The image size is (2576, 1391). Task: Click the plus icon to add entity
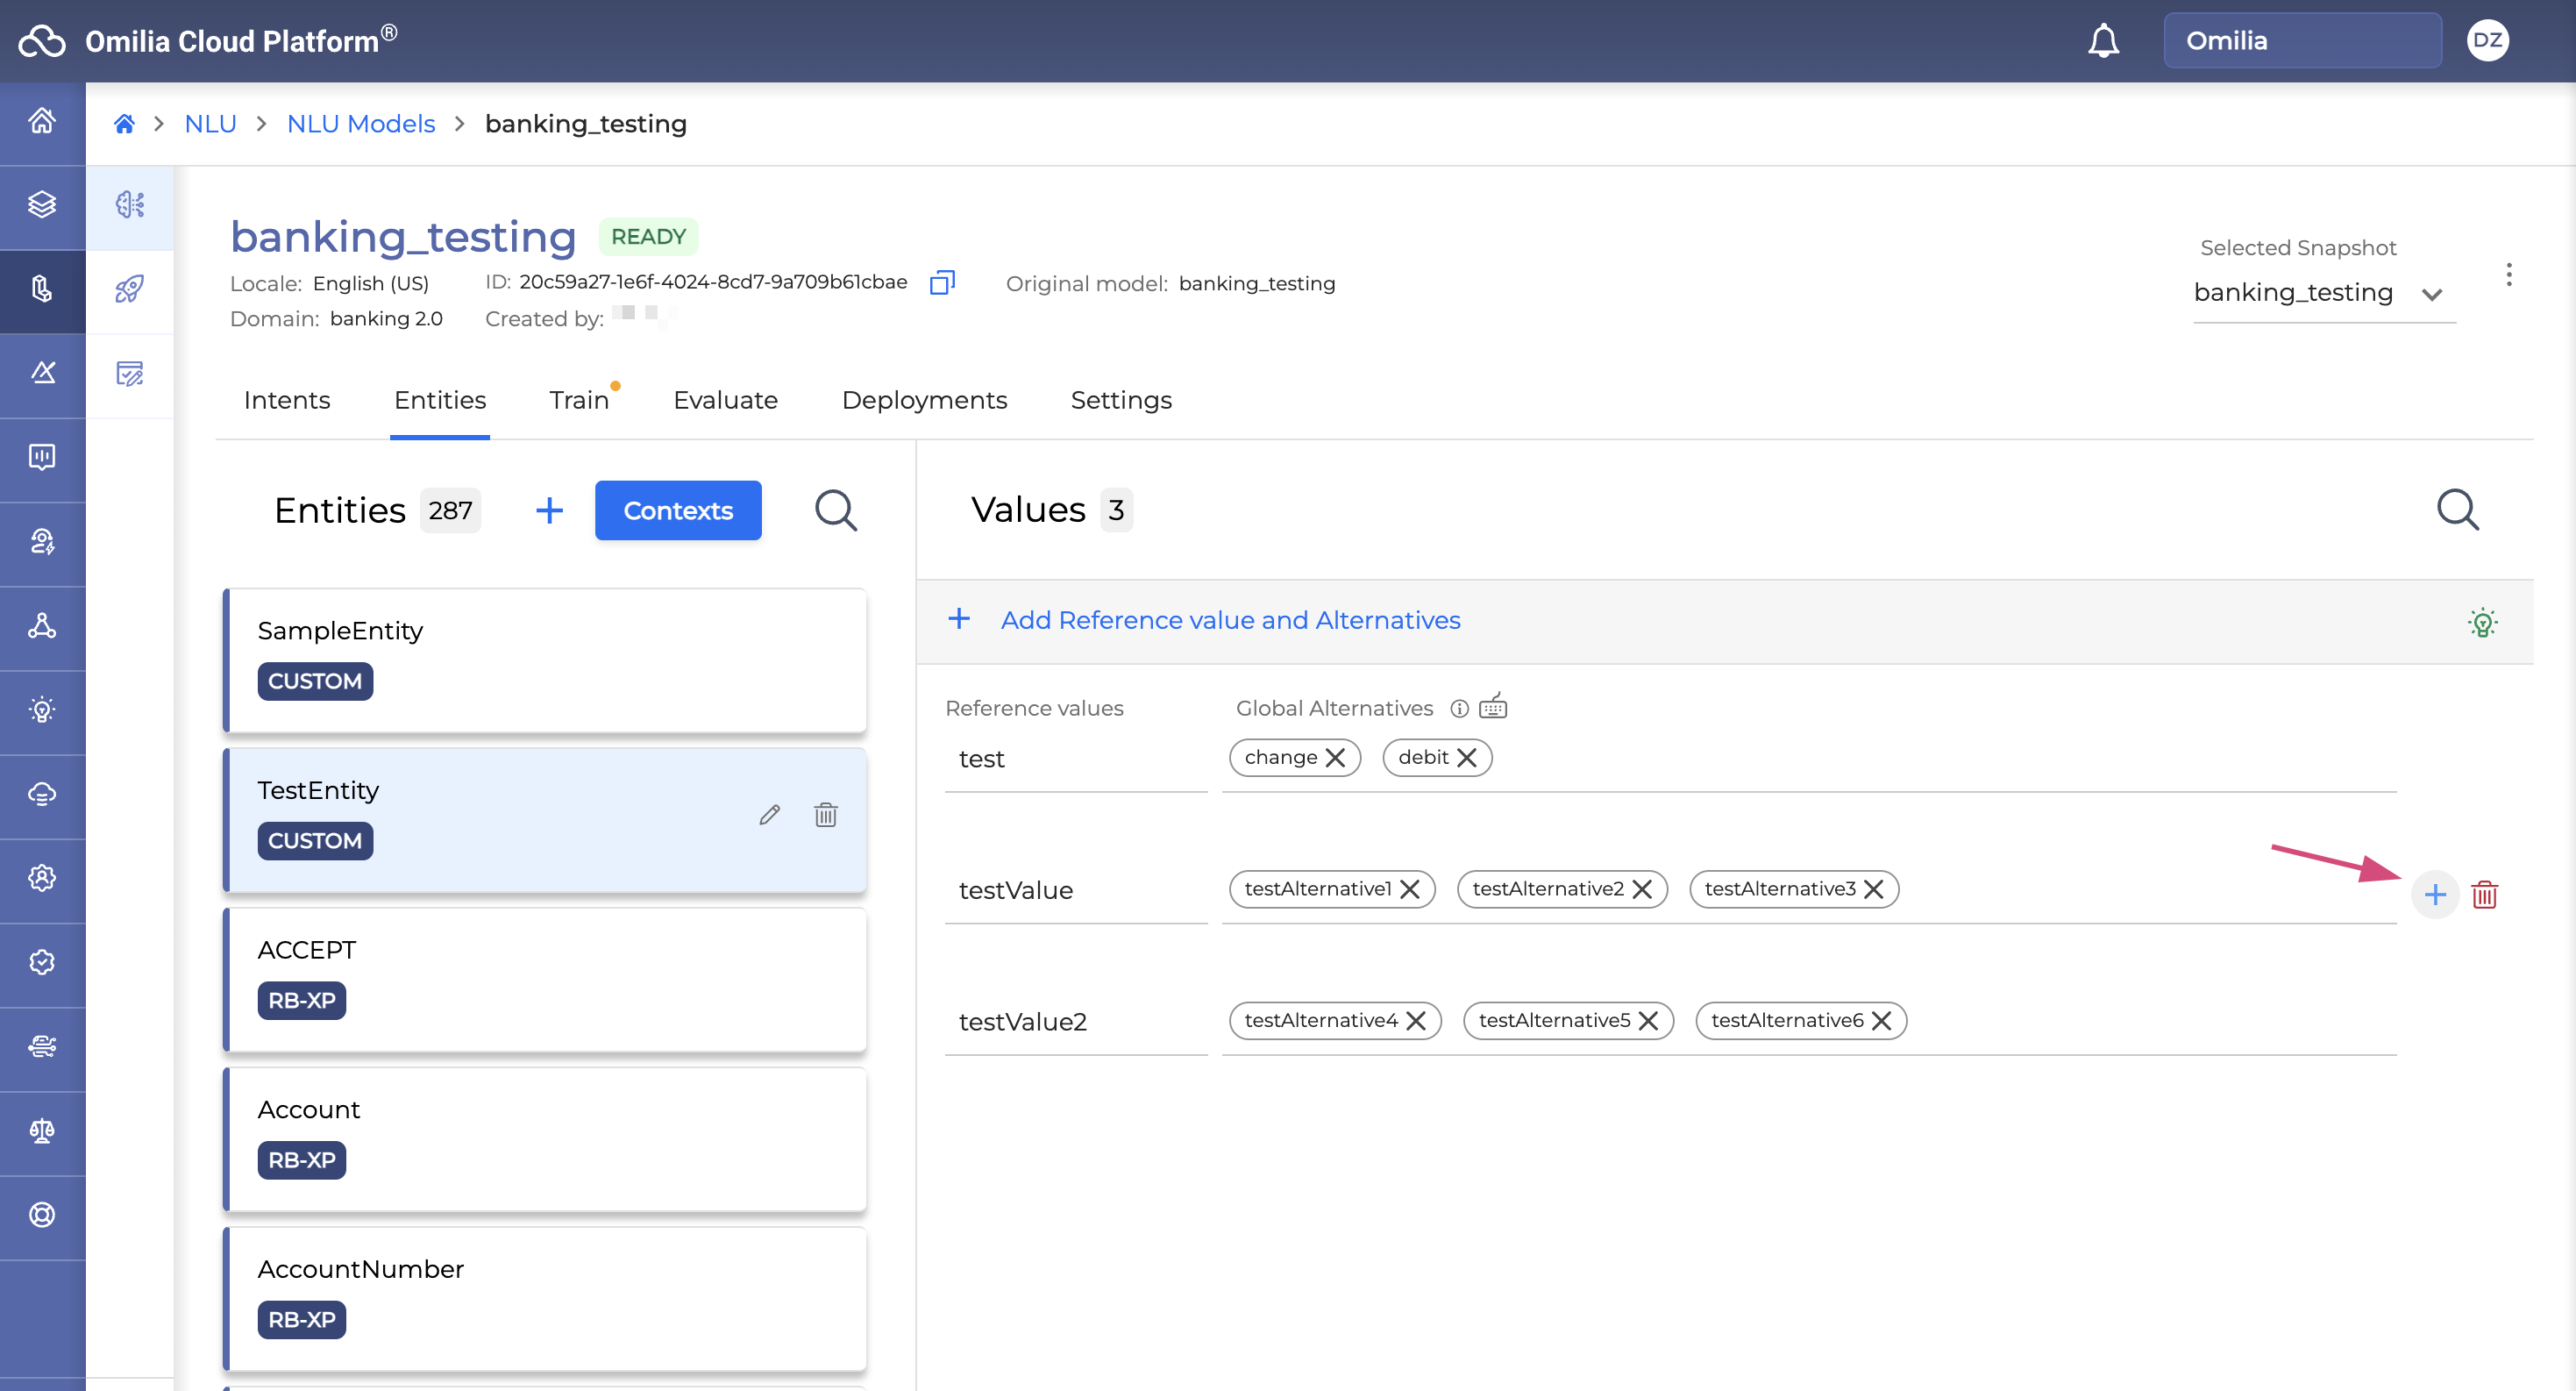[549, 510]
